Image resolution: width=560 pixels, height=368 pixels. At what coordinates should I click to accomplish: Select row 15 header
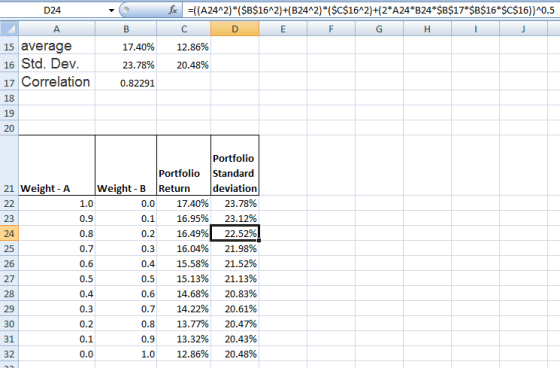pyautogui.click(x=9, y=46)
